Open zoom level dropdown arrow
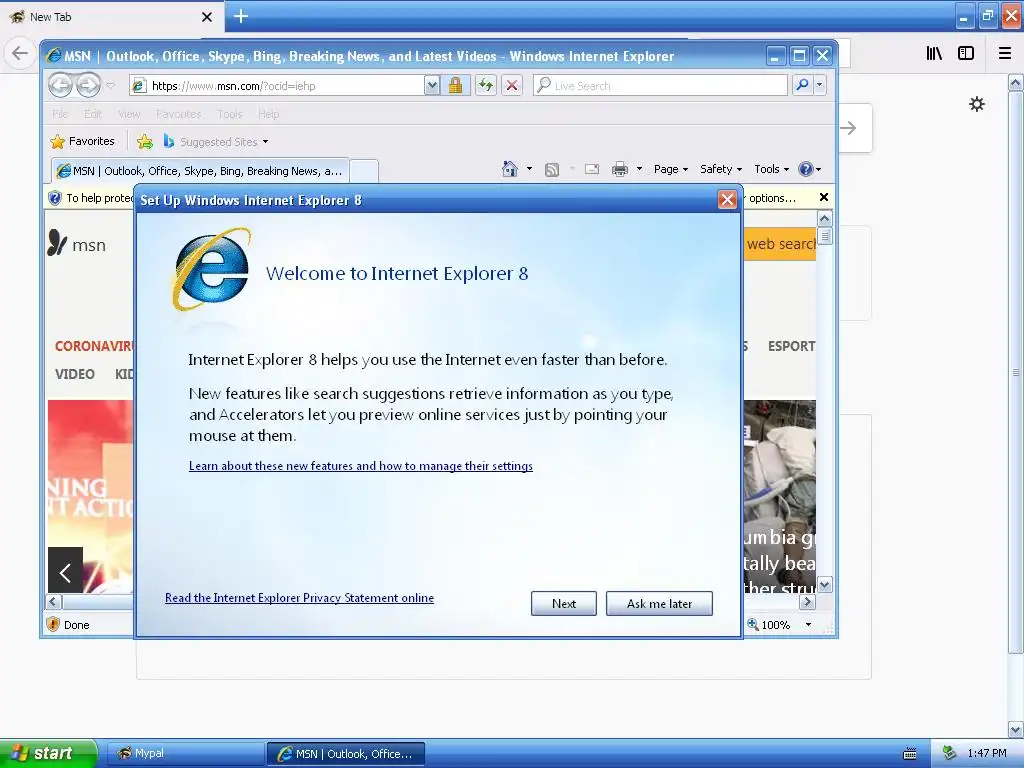 (808, 625)
